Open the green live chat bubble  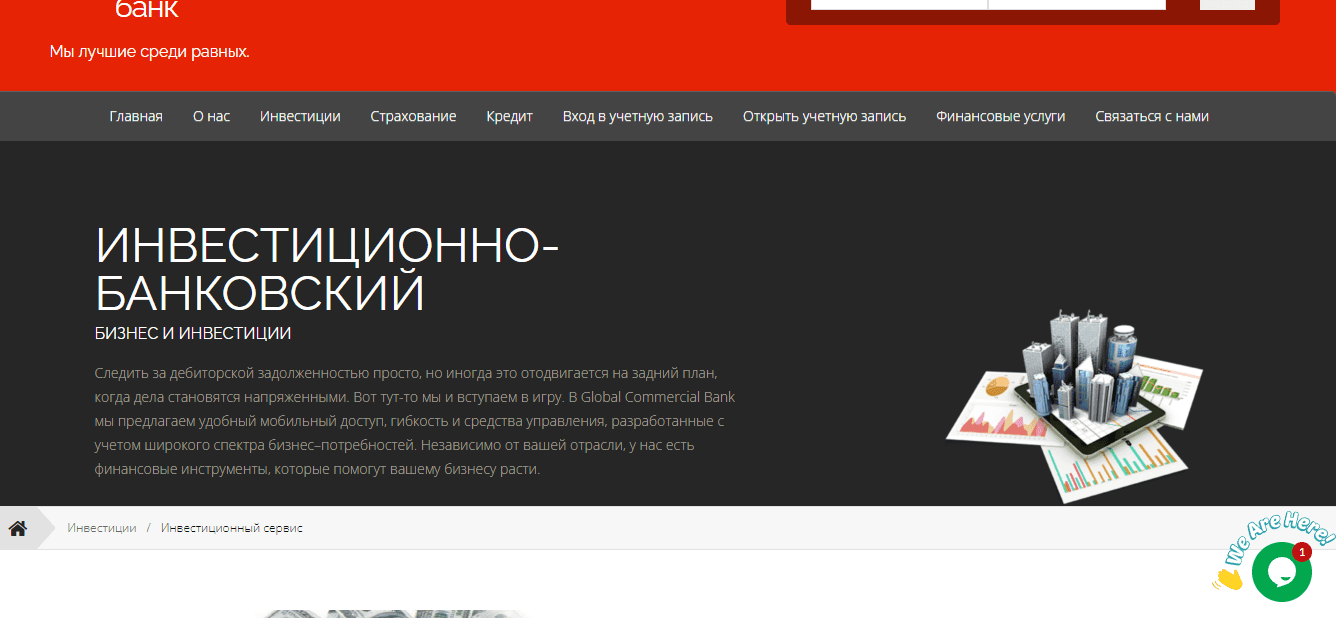click(1281, 572)
